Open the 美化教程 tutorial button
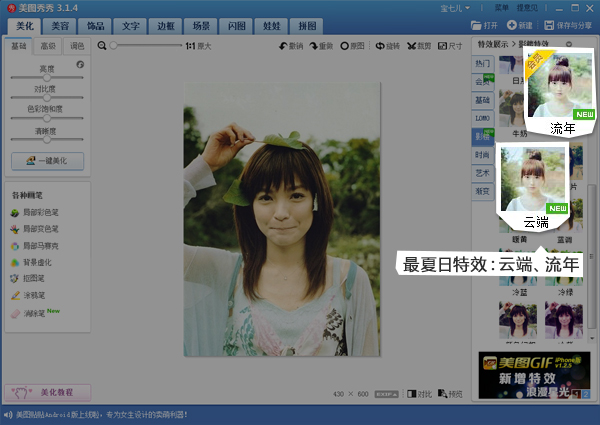Image resolution: width=600 pixels, height=425 pixels. pos(48,393)
